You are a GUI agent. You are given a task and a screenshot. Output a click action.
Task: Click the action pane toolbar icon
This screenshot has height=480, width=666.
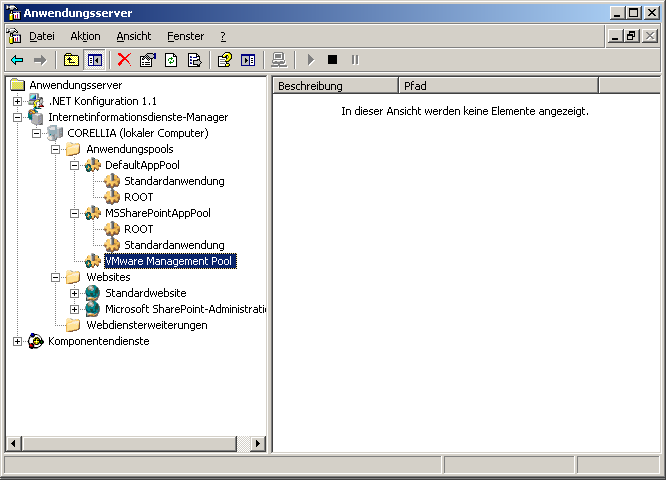point(248,60)
